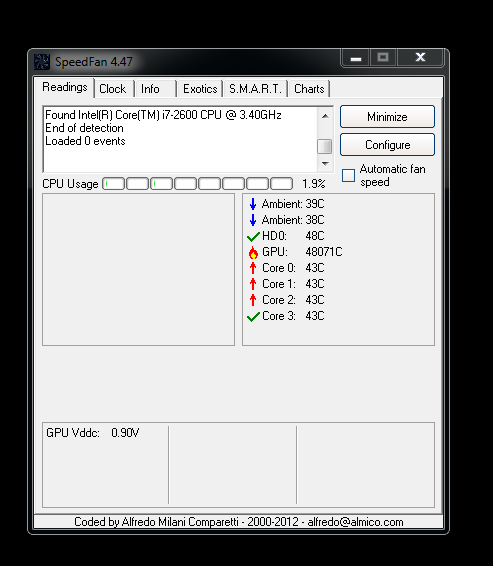The image size is (493, 566).
Task: Click the red up arrow beside Core 0
Action: coord(253,268)
